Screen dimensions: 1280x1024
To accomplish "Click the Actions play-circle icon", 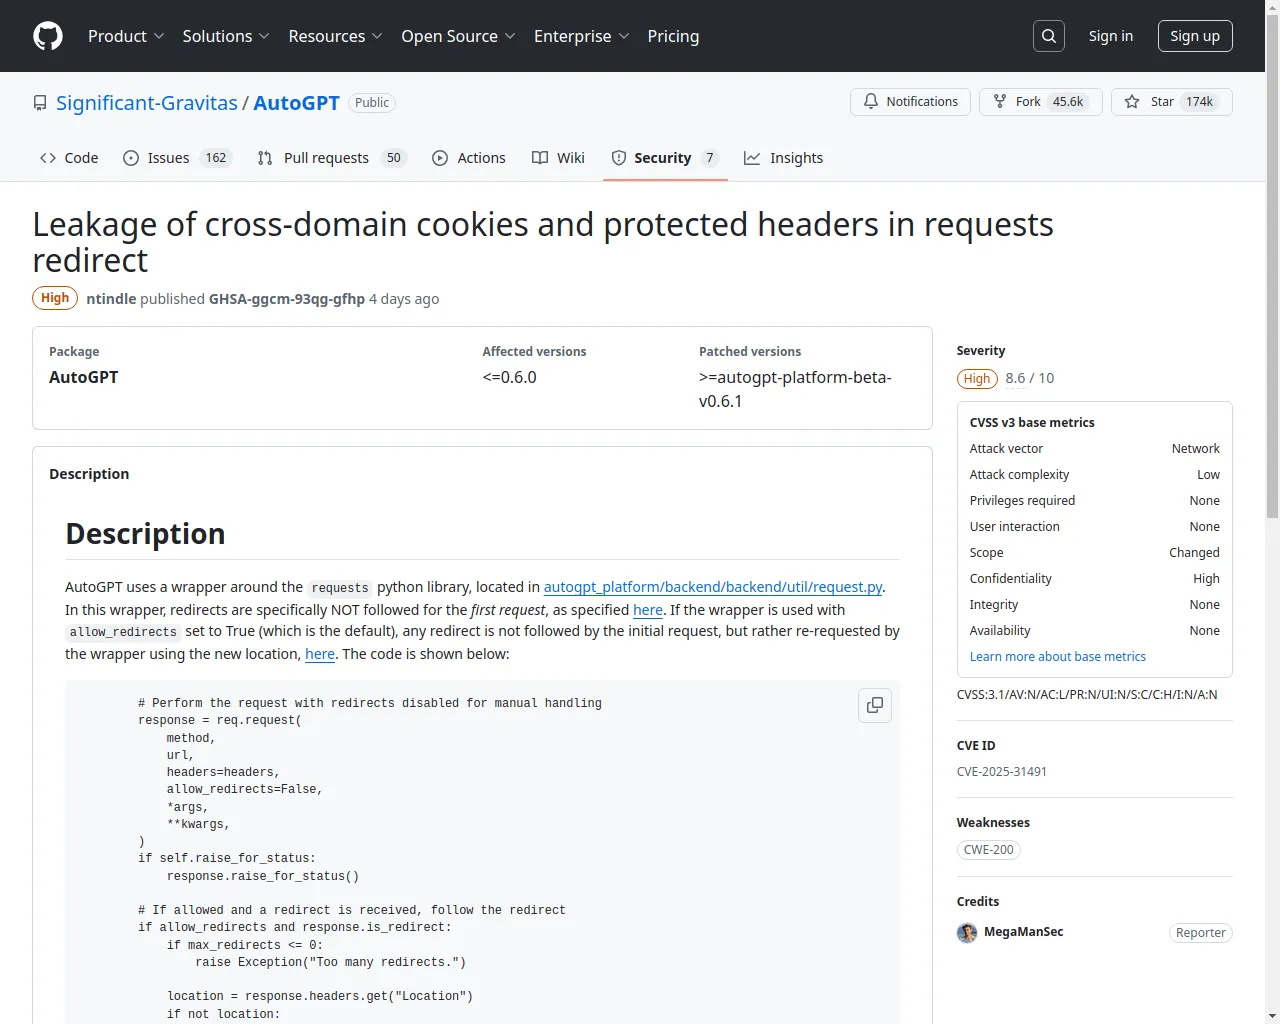I will pyautogui.click(x=440, y=158).
